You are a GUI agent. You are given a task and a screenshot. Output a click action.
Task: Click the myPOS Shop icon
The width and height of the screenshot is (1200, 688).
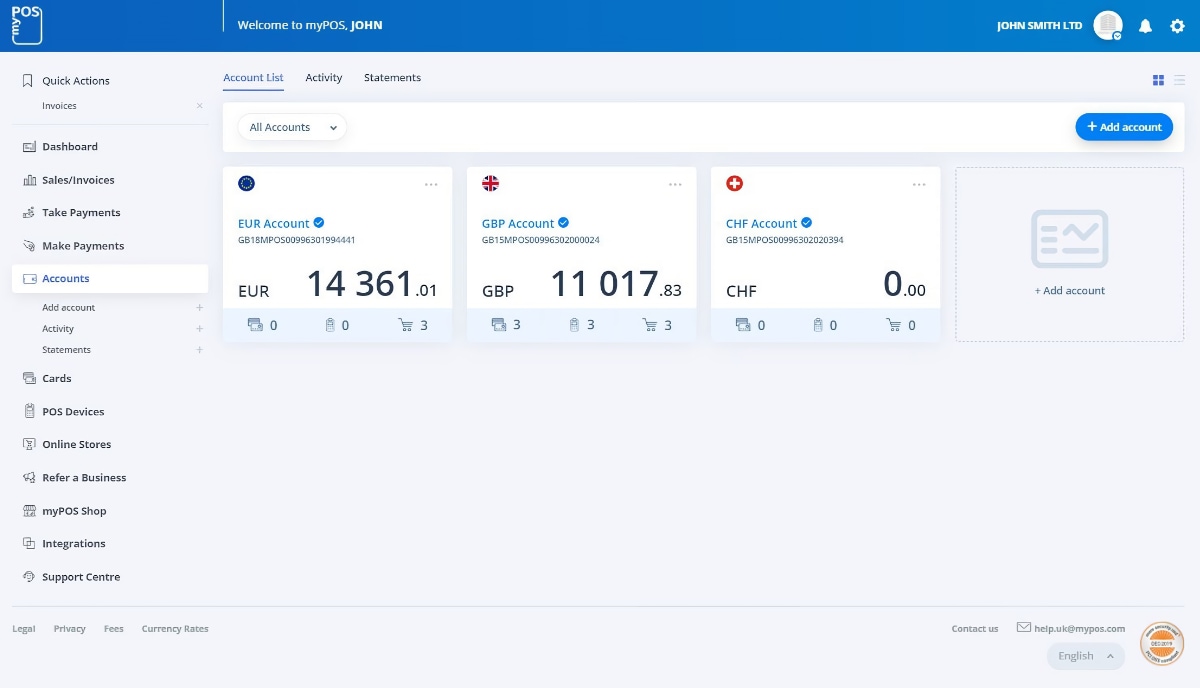point(29,511)
